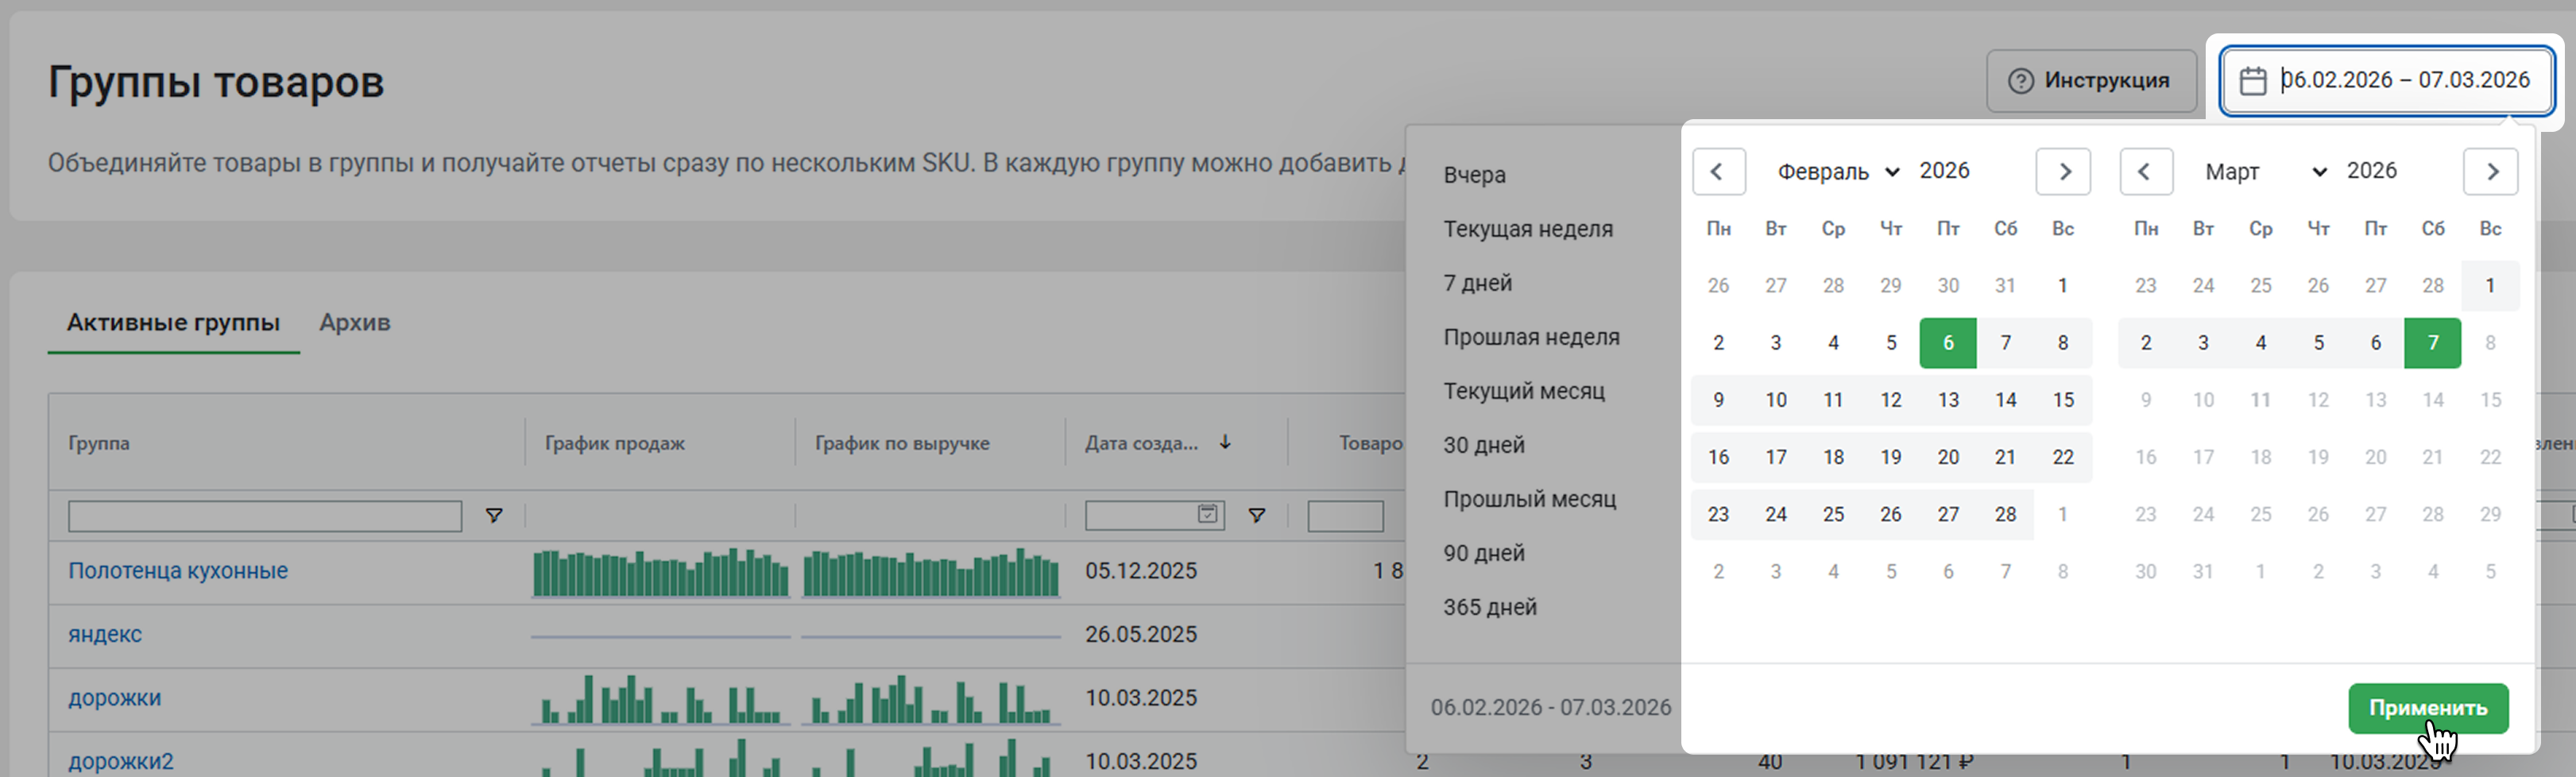Open filter icon for Дата создания column
2576x777 pixels.
point(1256,516)
